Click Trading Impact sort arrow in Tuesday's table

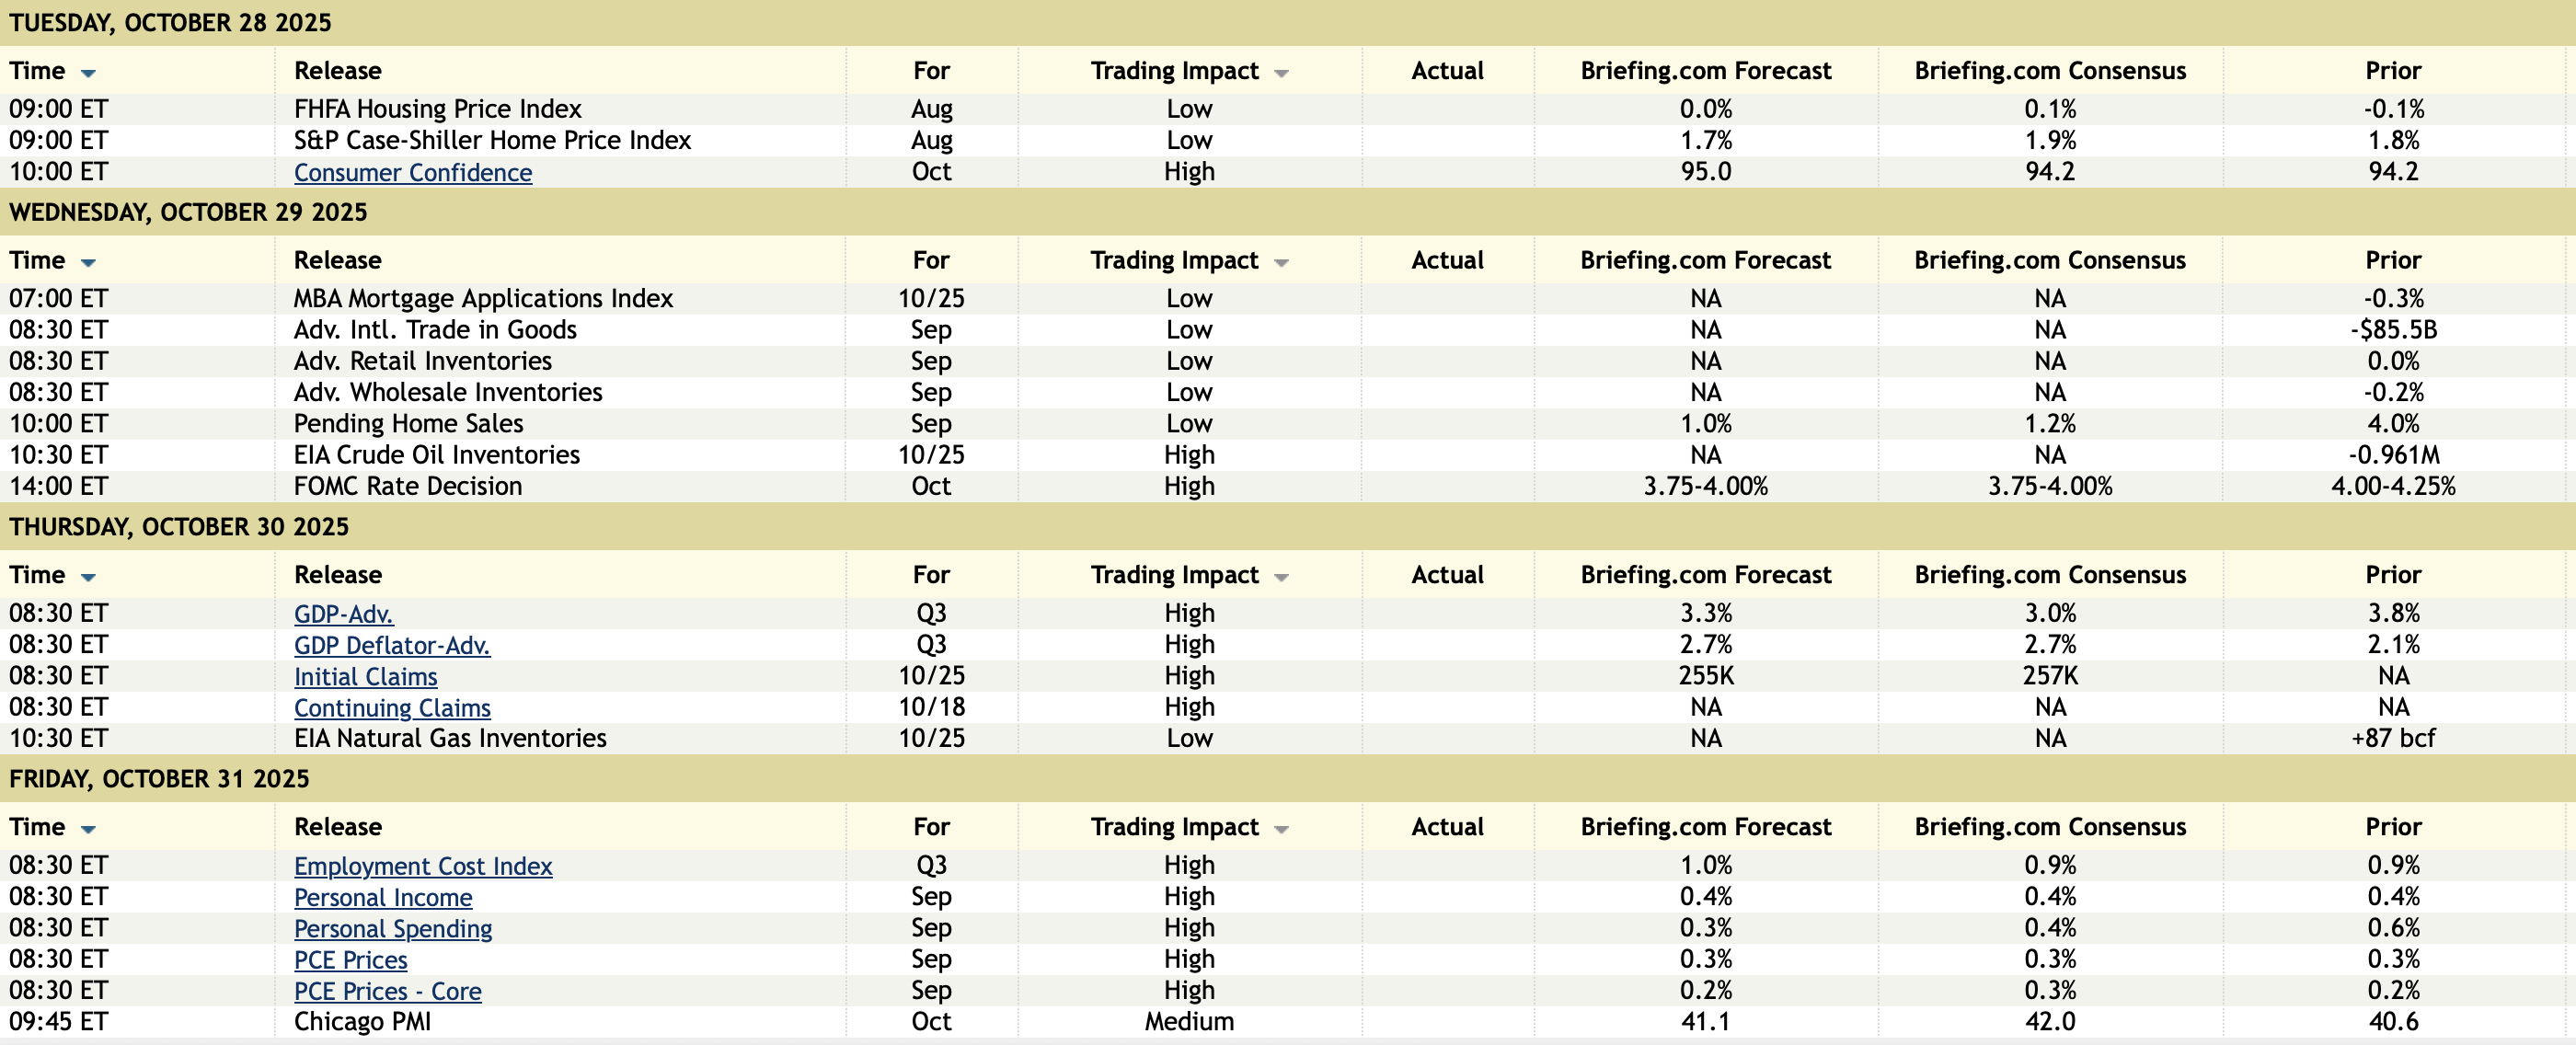1281,73
